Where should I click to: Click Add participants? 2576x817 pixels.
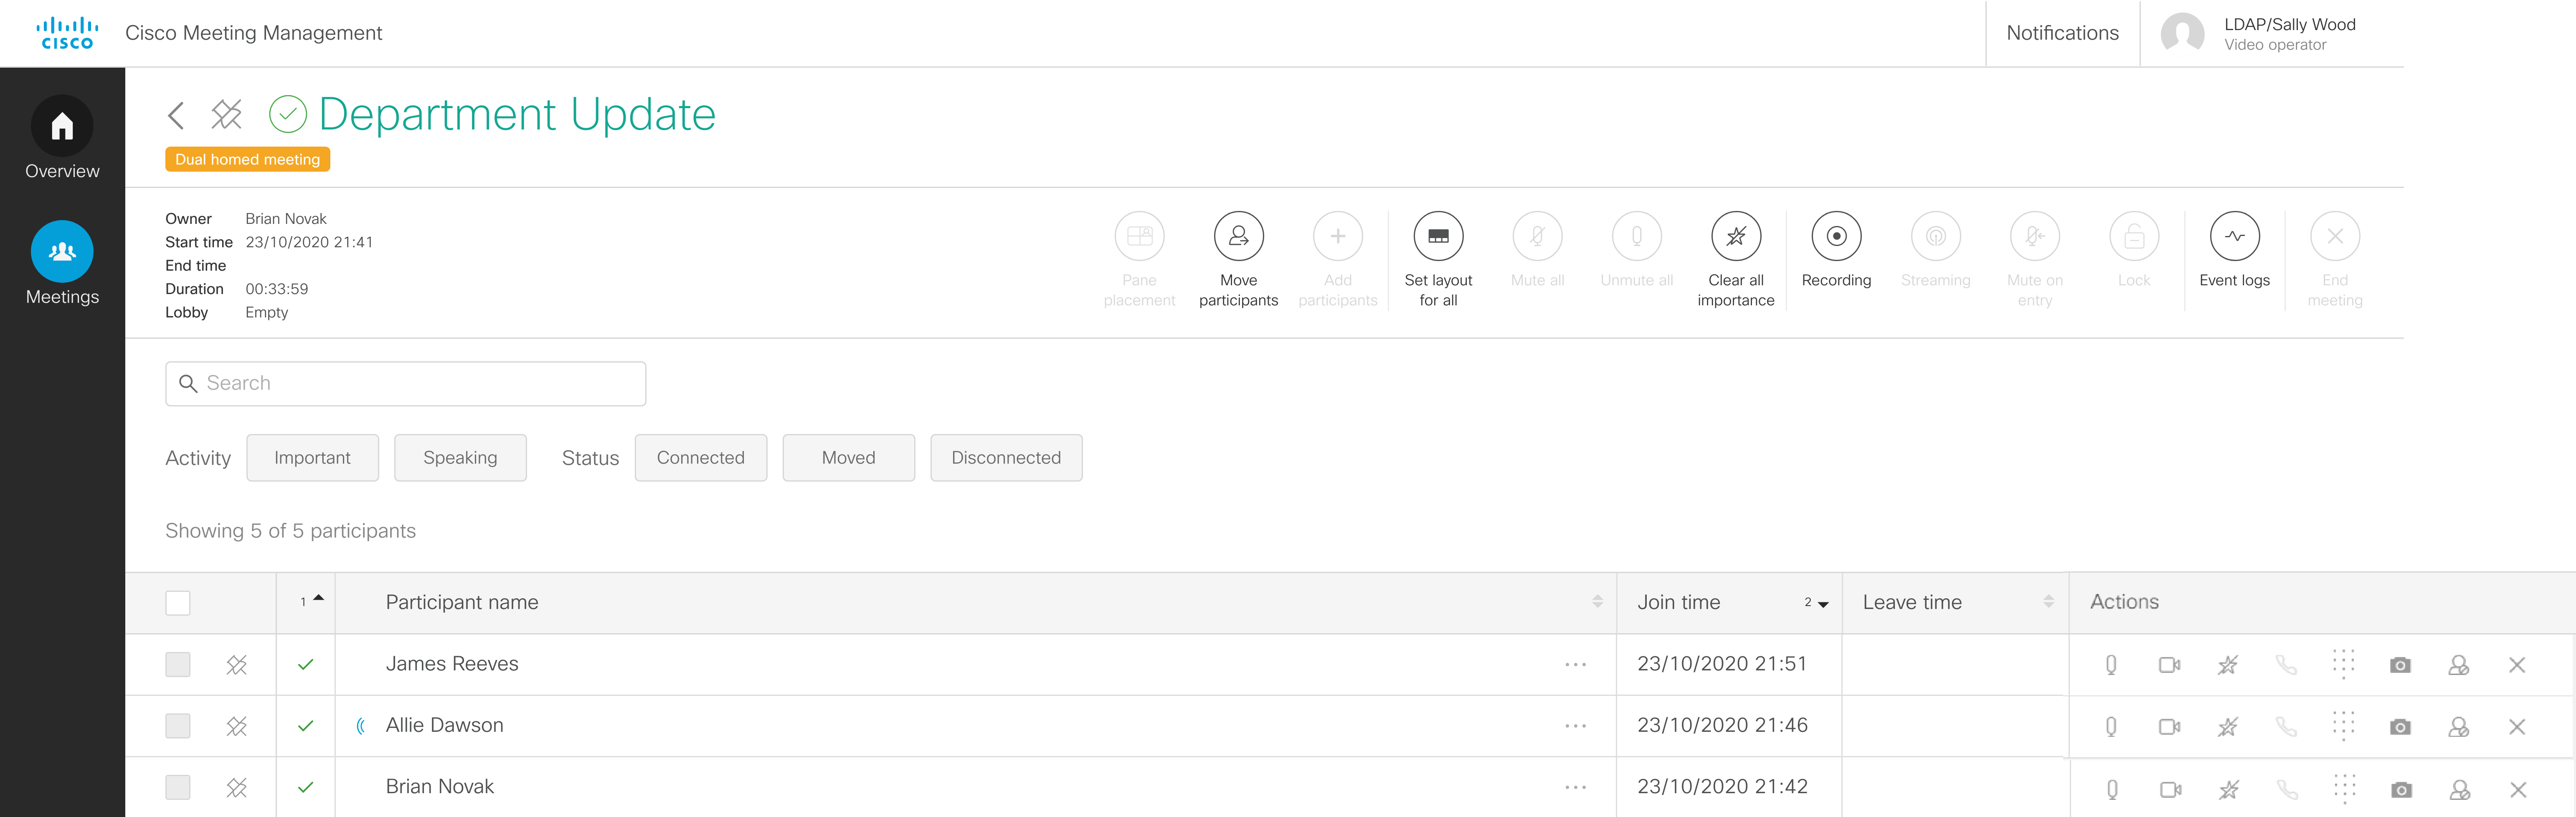1337,236
